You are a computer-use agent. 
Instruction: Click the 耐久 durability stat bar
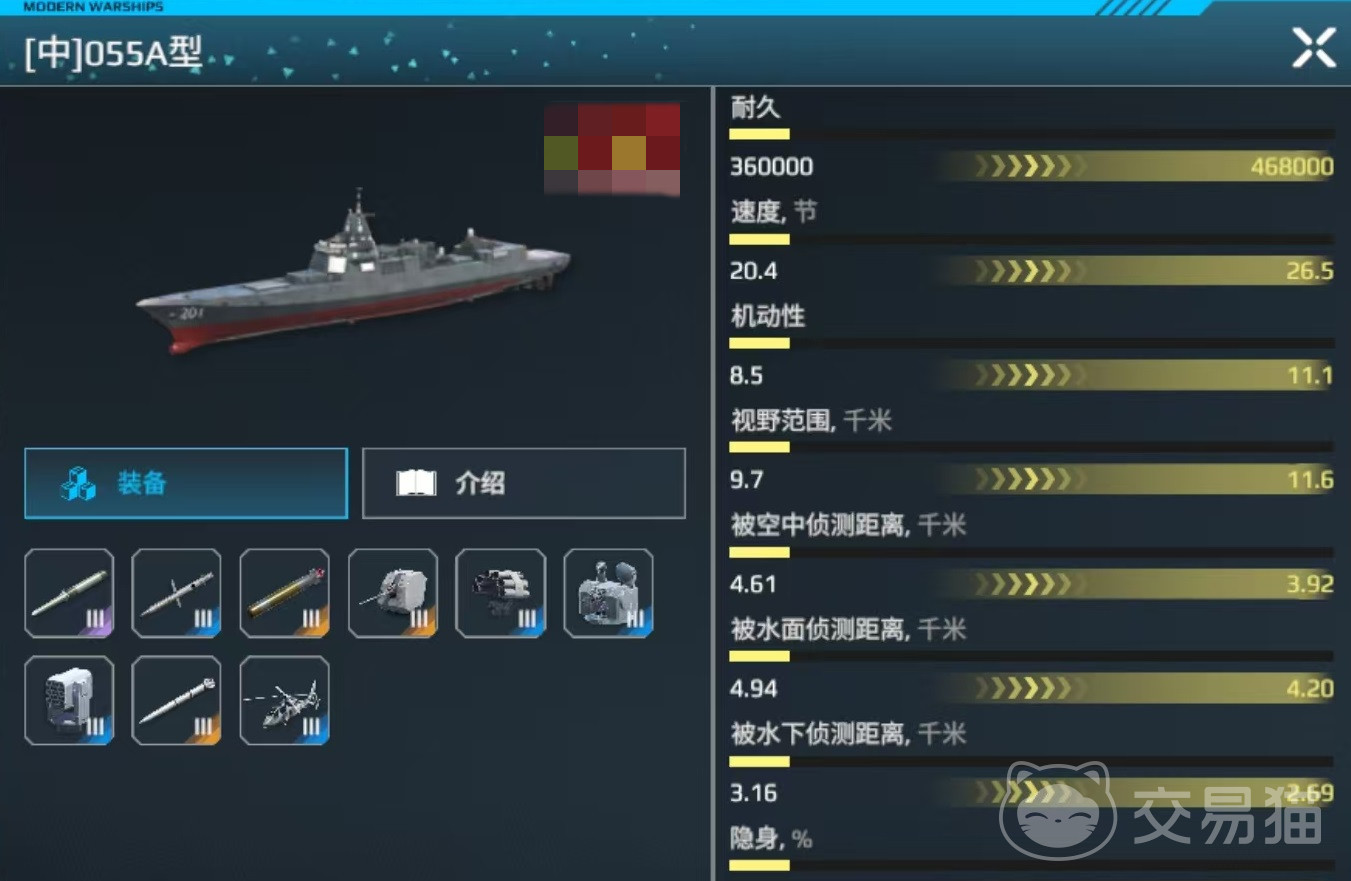point(1031,133)
